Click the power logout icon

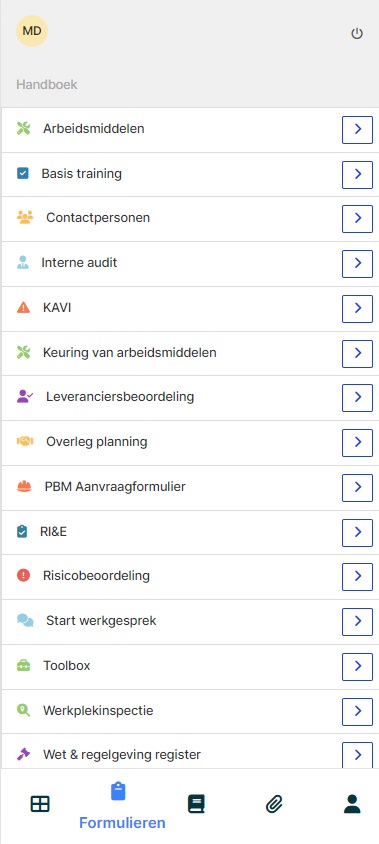[x=357, y=33]
